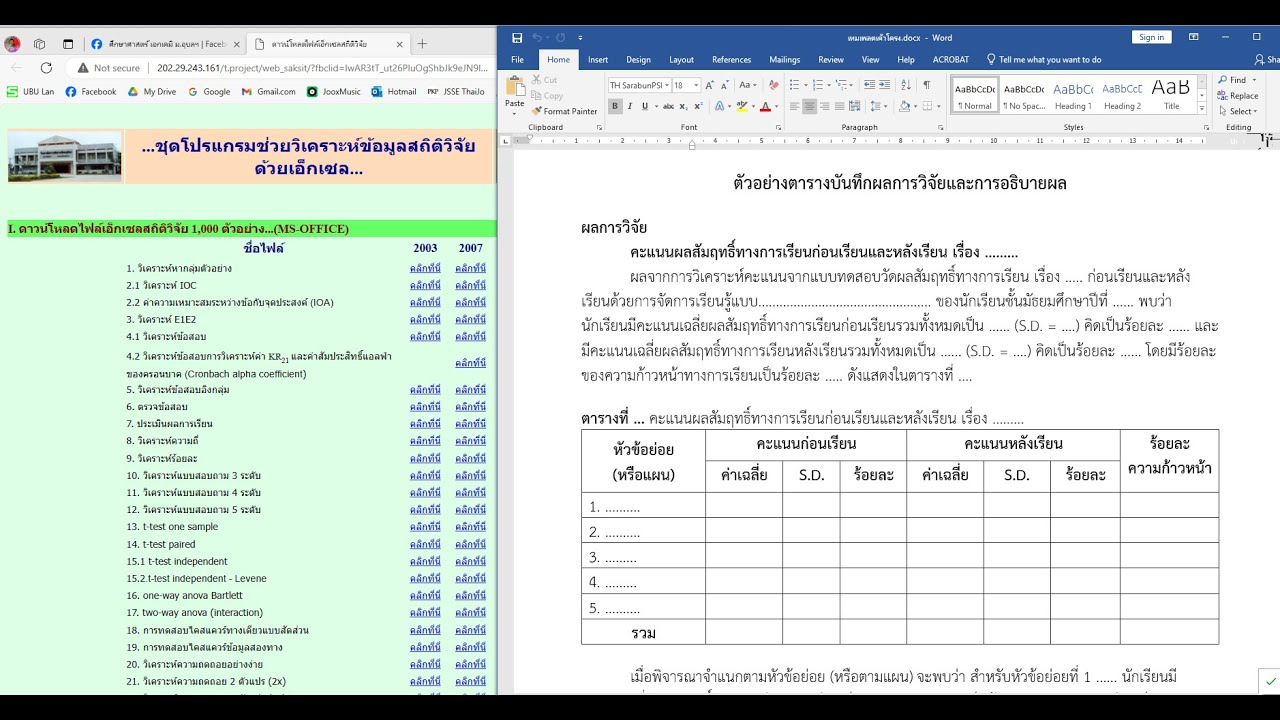This screenshot has height=720, width=1280.
Task: Click the Sign in button in Word
Action: click(1151, 37)
